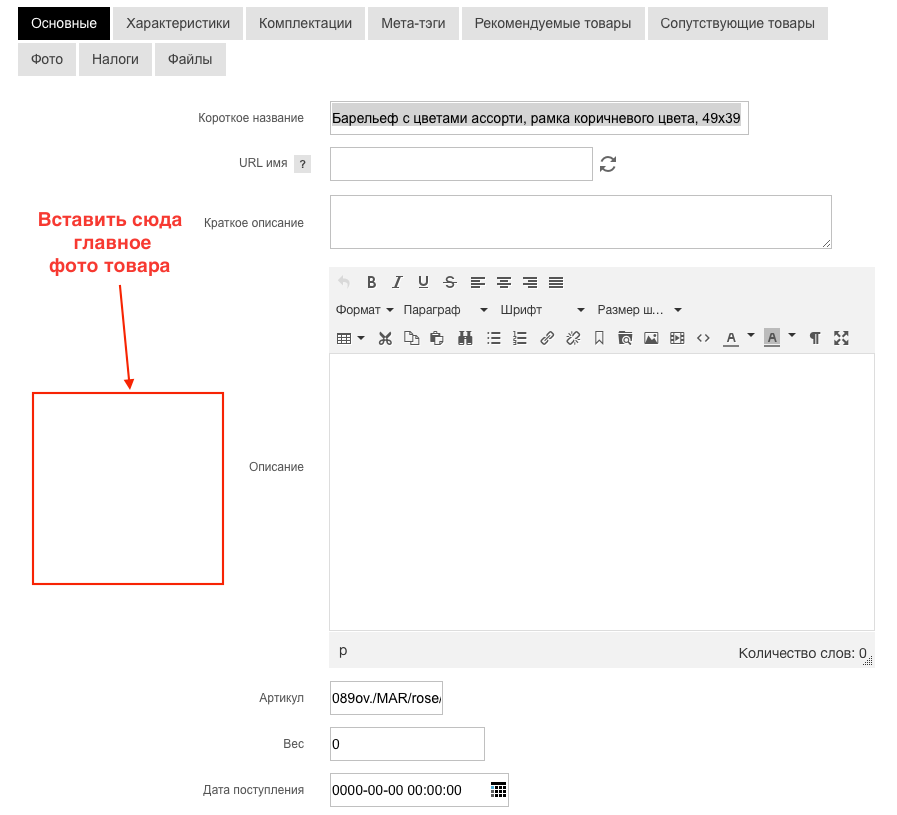Screen dimensions: 897x815
Task: Insert an image via the editor toolbar
Action: click(x=651, y=338)
